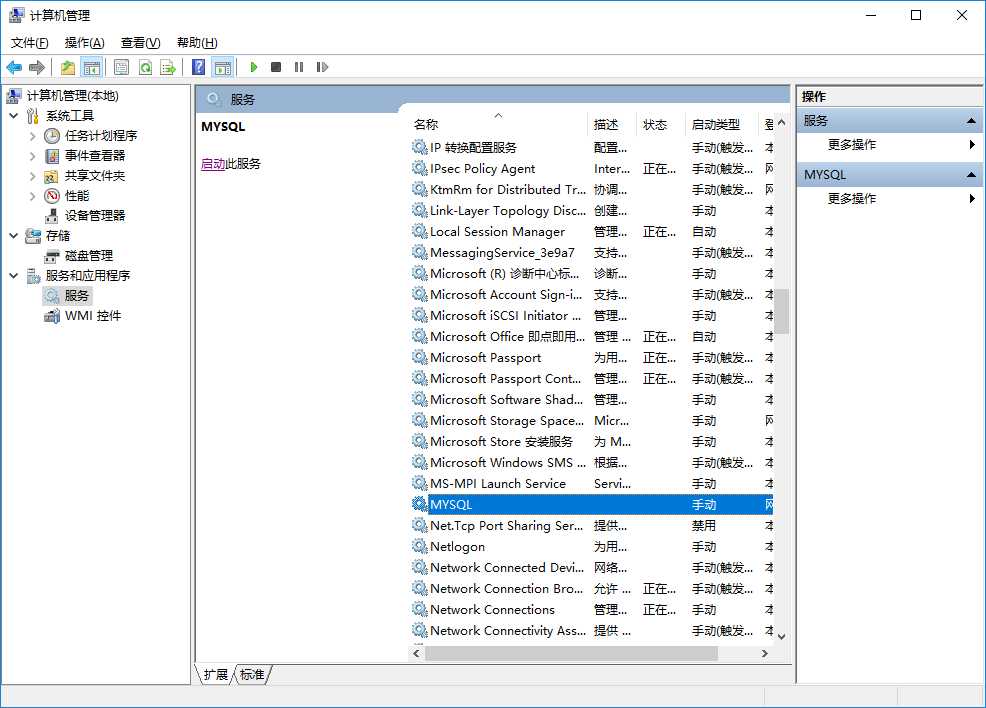Select the Local Session Manager service
Viewport: 986px width, 708px height.
pos(592,232)
